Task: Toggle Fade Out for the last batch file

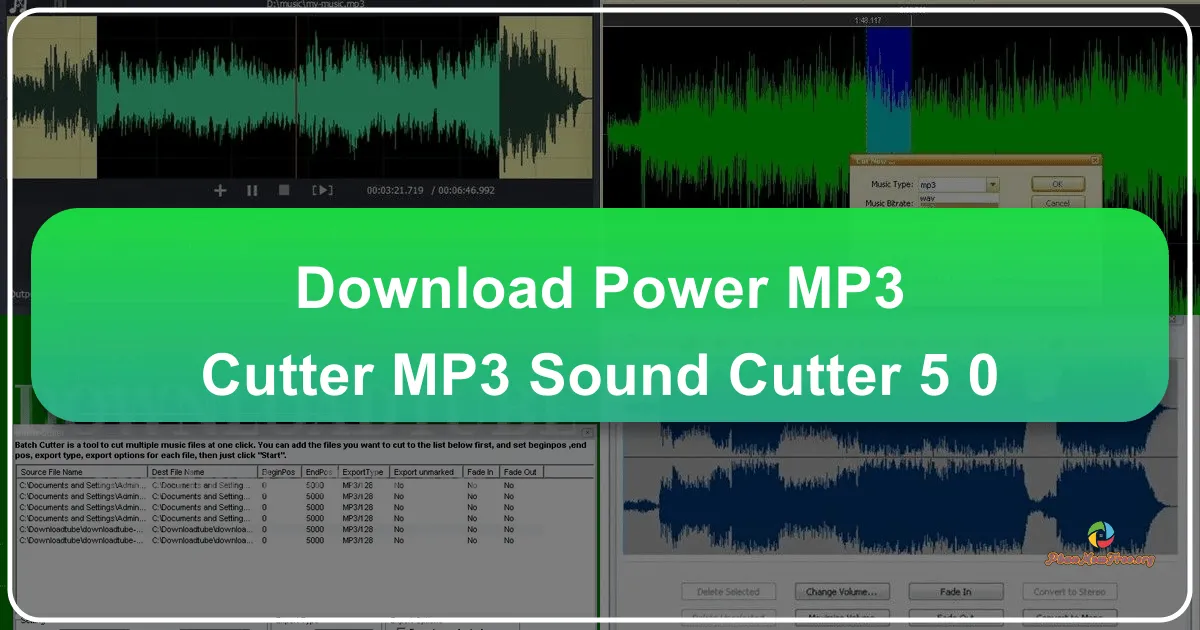Action: pos(508,540)
